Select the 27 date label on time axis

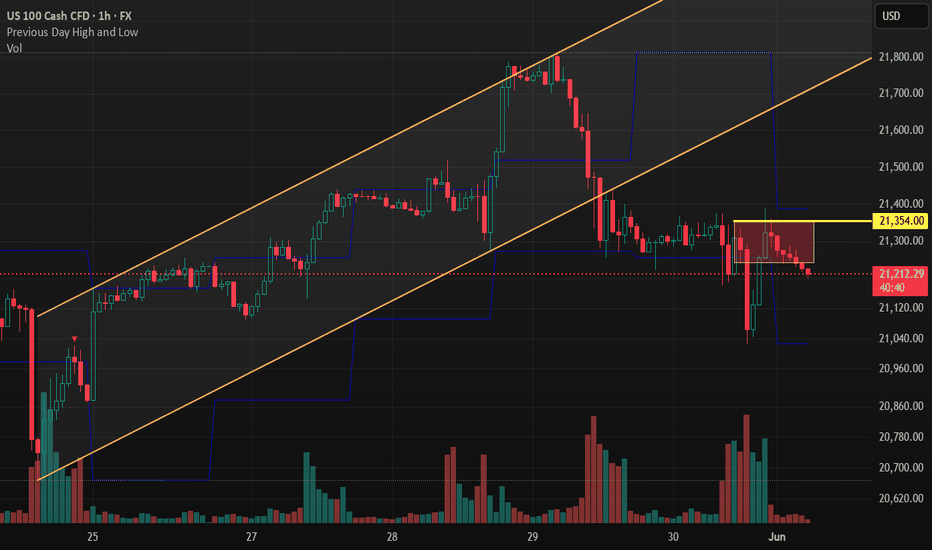251,537
